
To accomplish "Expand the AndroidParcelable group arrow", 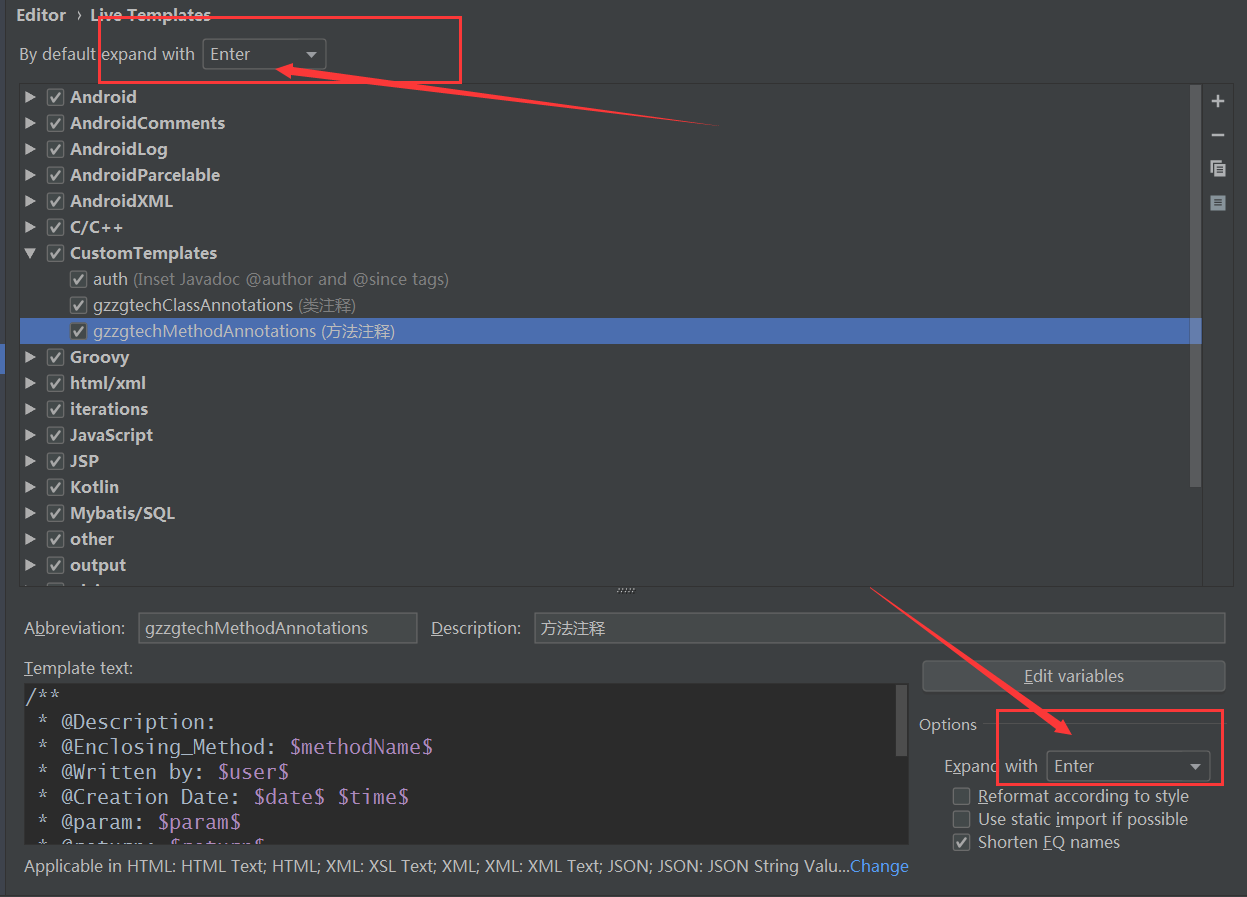I will 30,175.
